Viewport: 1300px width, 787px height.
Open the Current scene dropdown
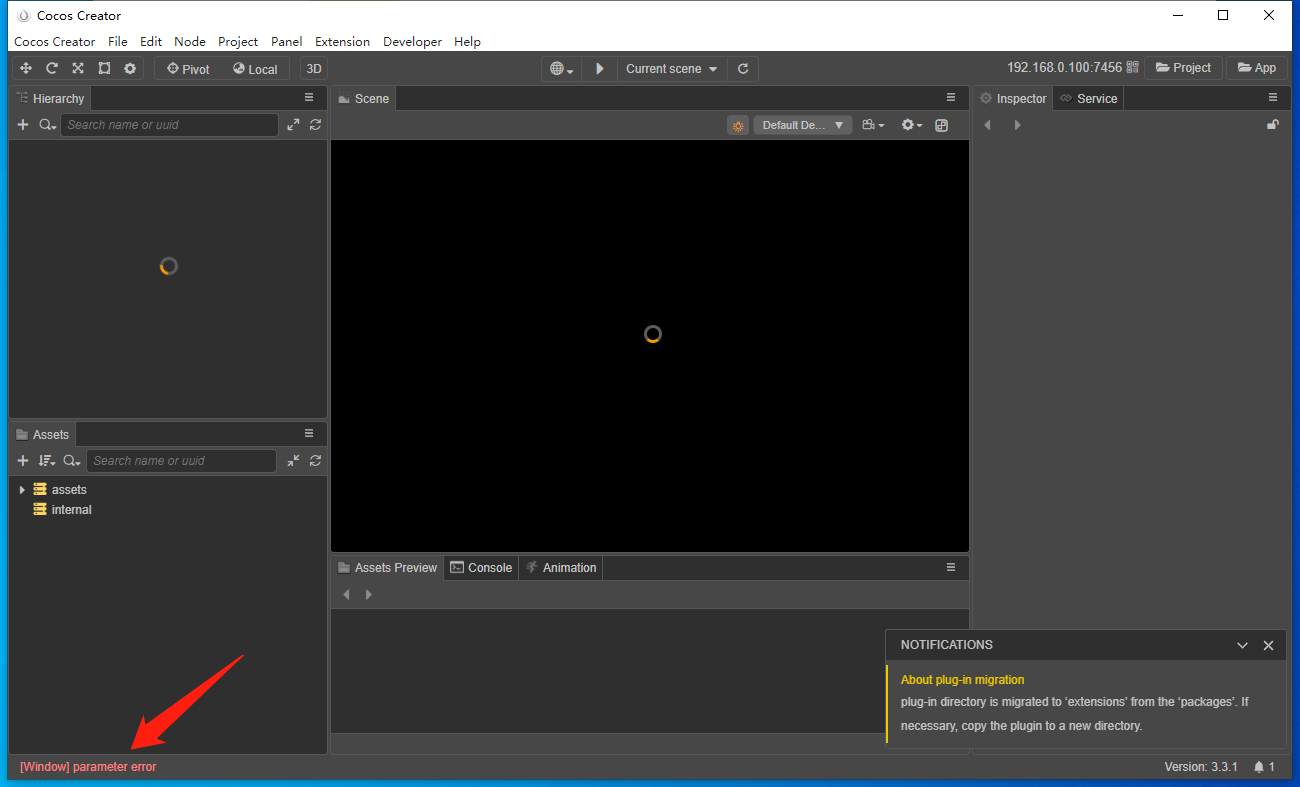coord(671,69)
